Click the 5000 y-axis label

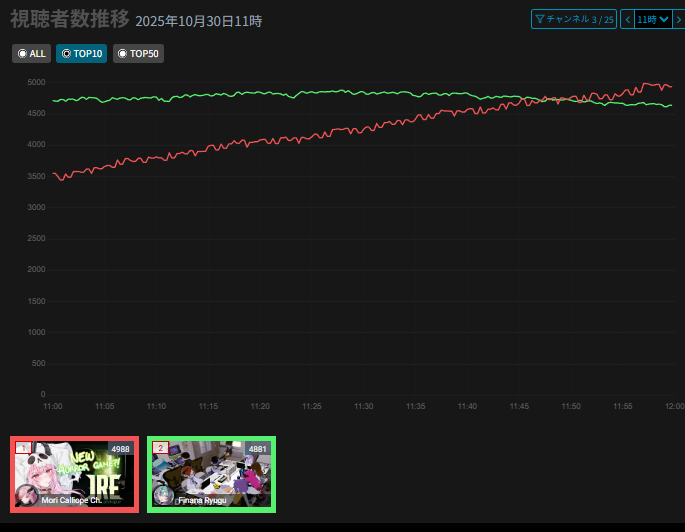pos(36,82)
